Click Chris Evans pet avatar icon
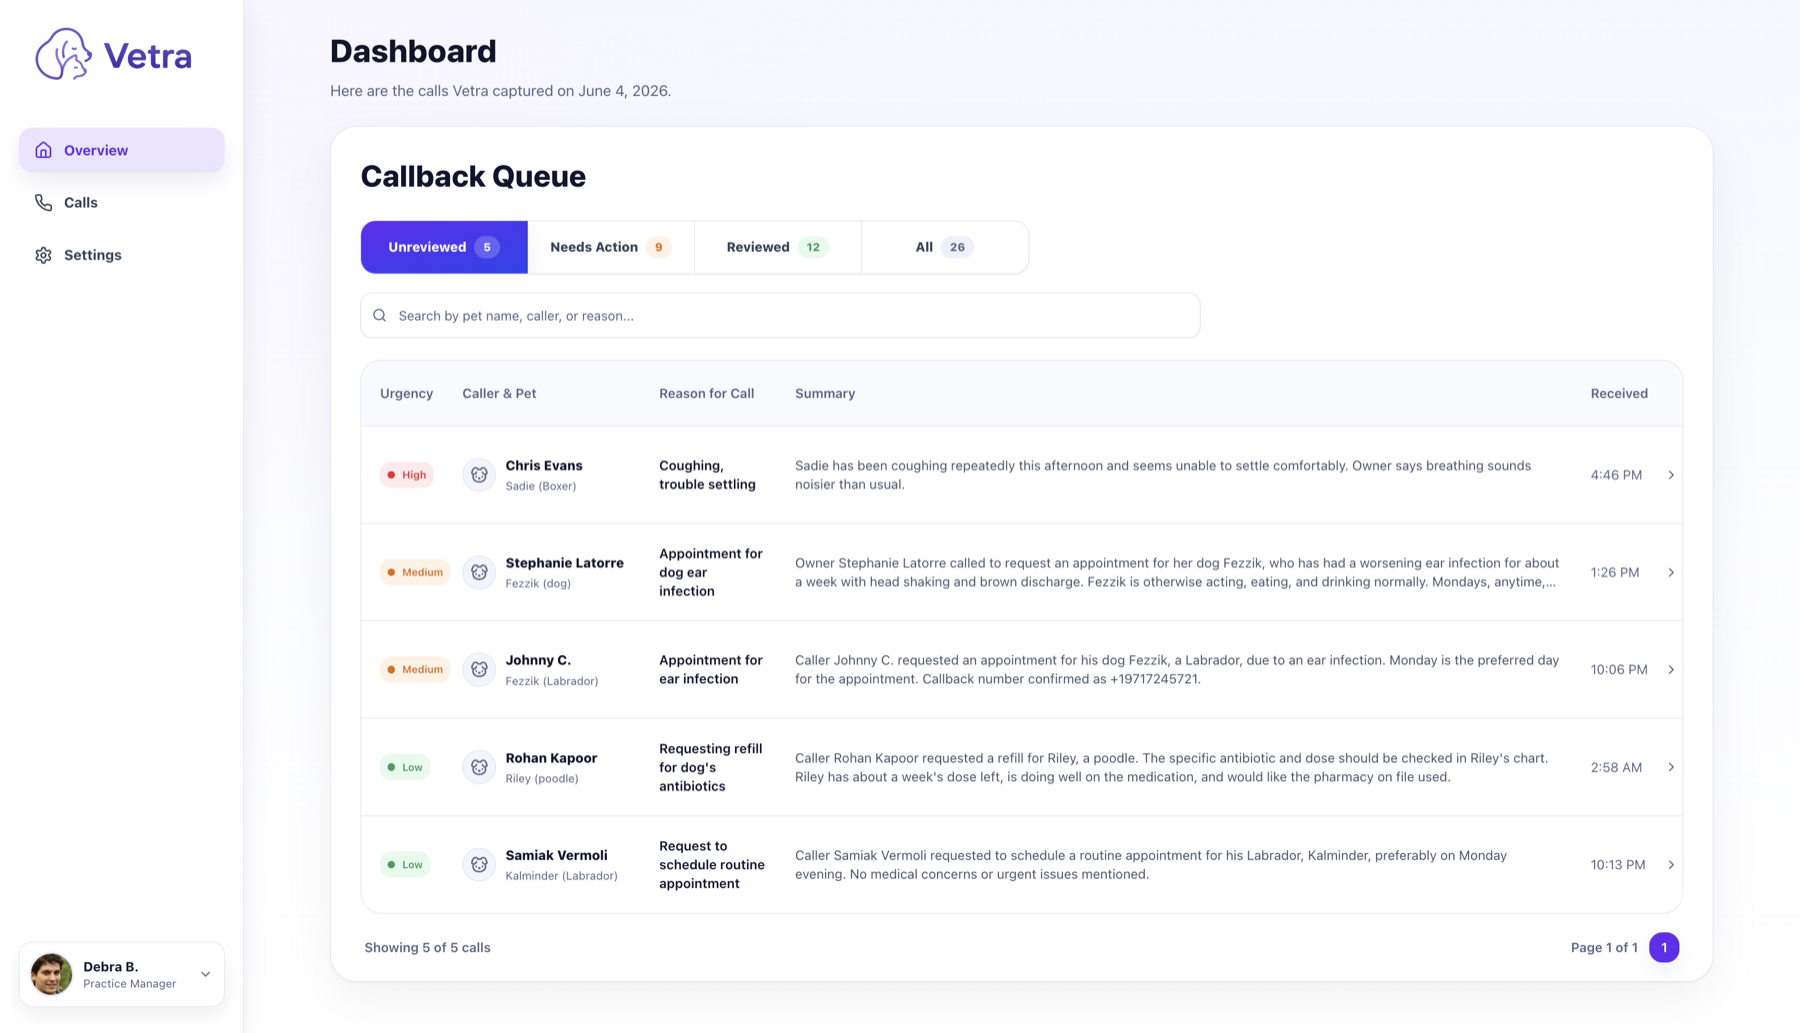Image resolution: width=1800 pixels, height=1033 pixels. tap(479, 475)
